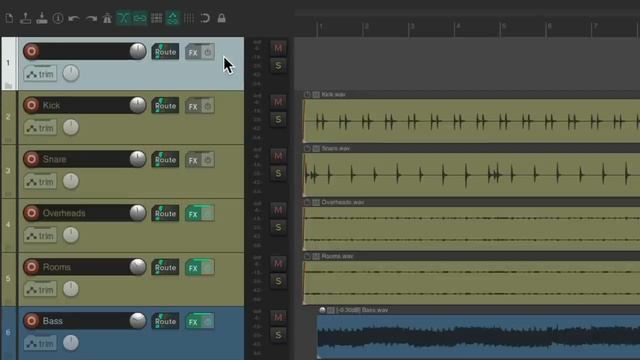
Task: Click the Bass.wav item volume knob icon
Action: click(x=322, y=310)
